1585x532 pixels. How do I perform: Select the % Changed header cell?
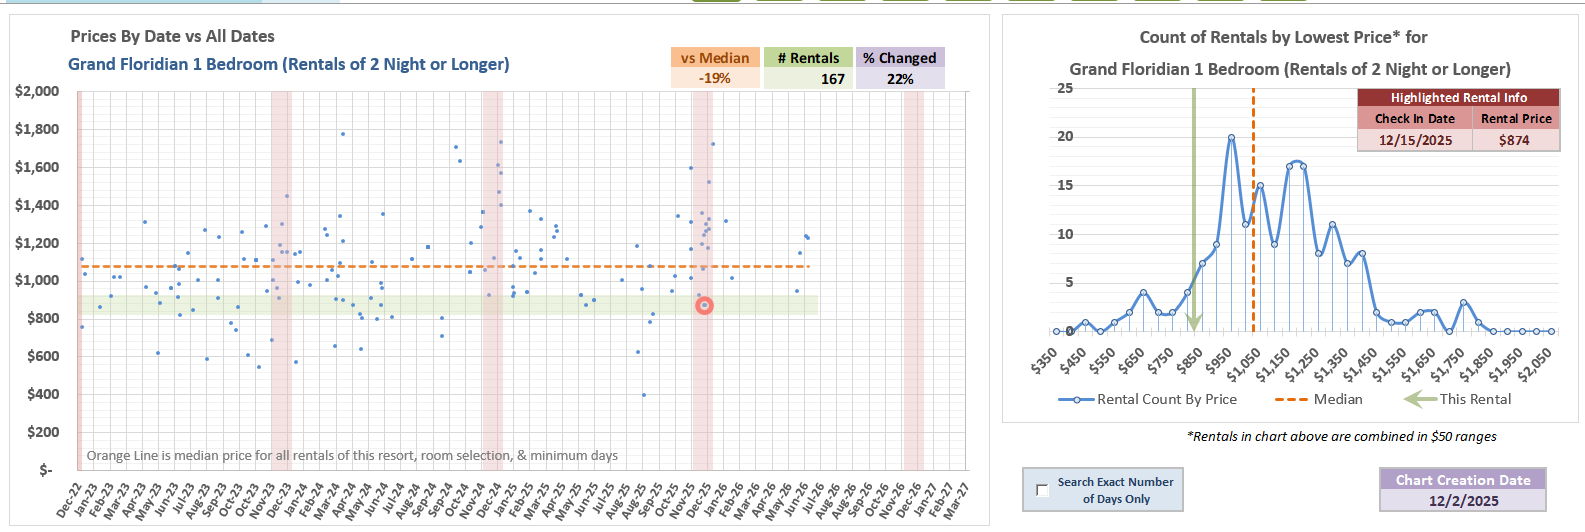900,58
